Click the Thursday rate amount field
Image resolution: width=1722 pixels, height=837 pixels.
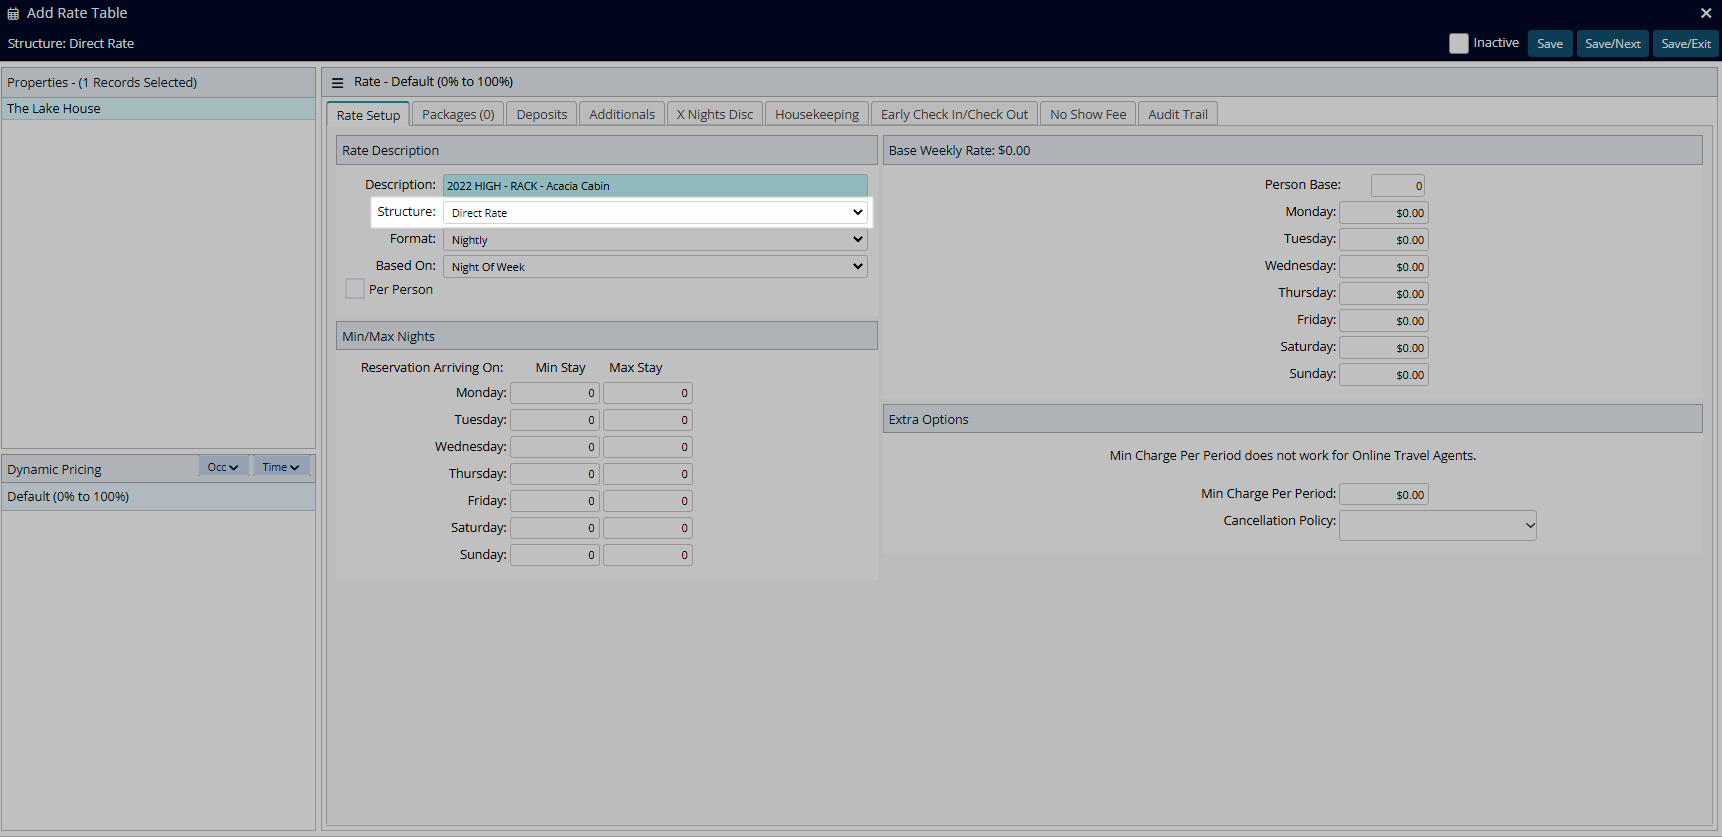click(x=1384, y=293)
